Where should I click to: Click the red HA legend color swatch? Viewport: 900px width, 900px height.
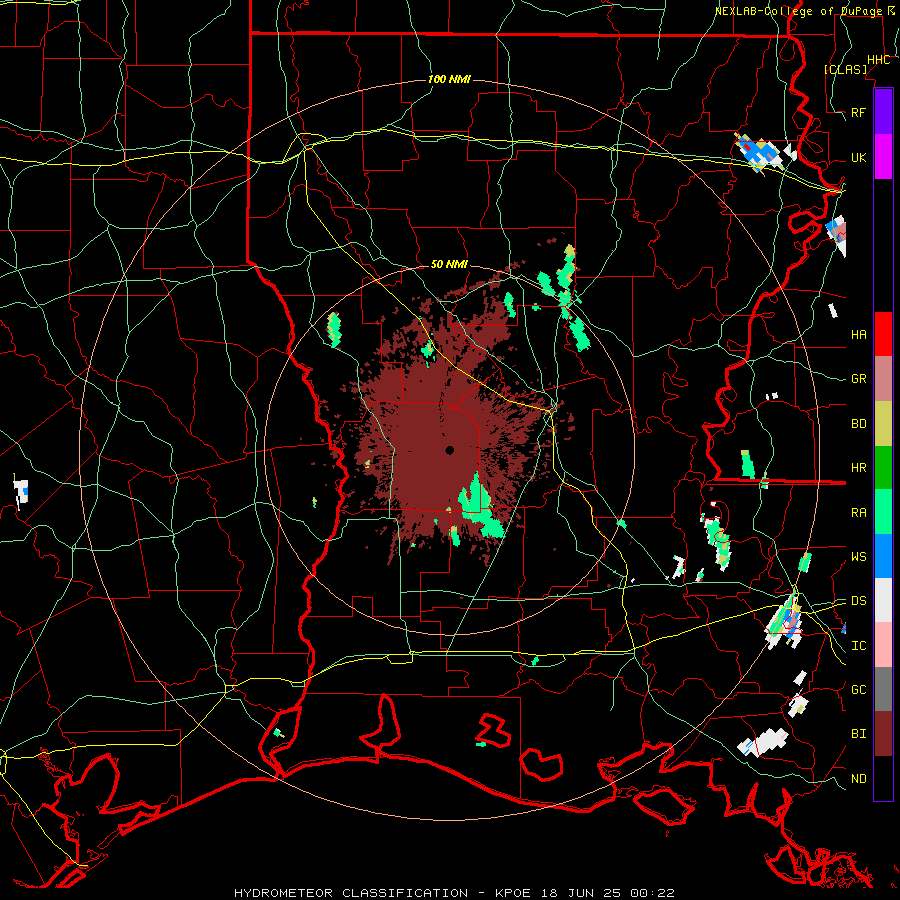coord(883,334)
